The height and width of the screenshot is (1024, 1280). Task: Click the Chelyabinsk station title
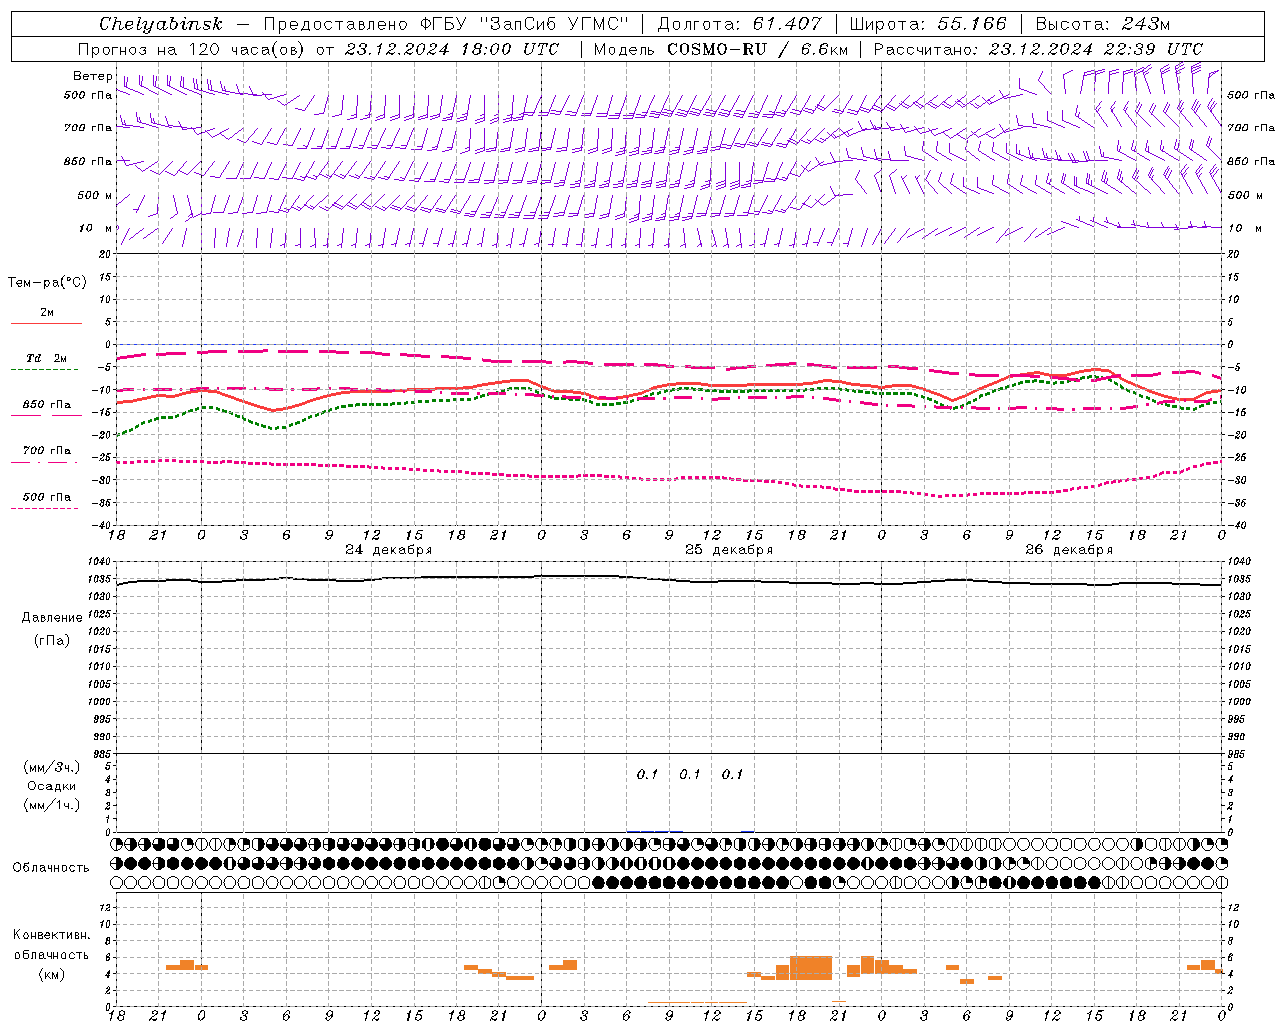160,24
